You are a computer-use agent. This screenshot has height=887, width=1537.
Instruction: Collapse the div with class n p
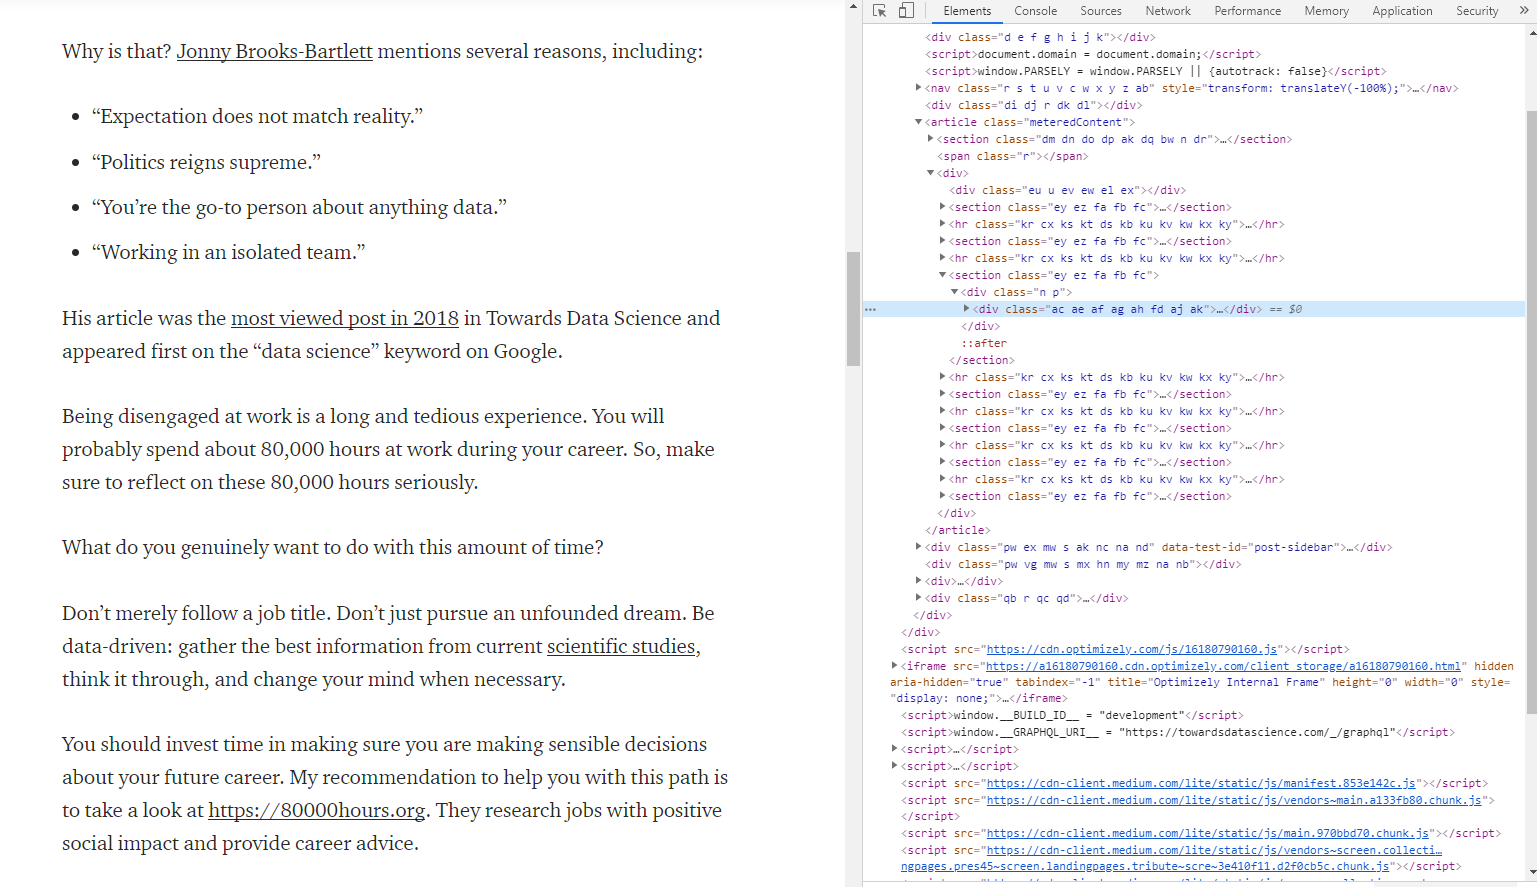953,291
